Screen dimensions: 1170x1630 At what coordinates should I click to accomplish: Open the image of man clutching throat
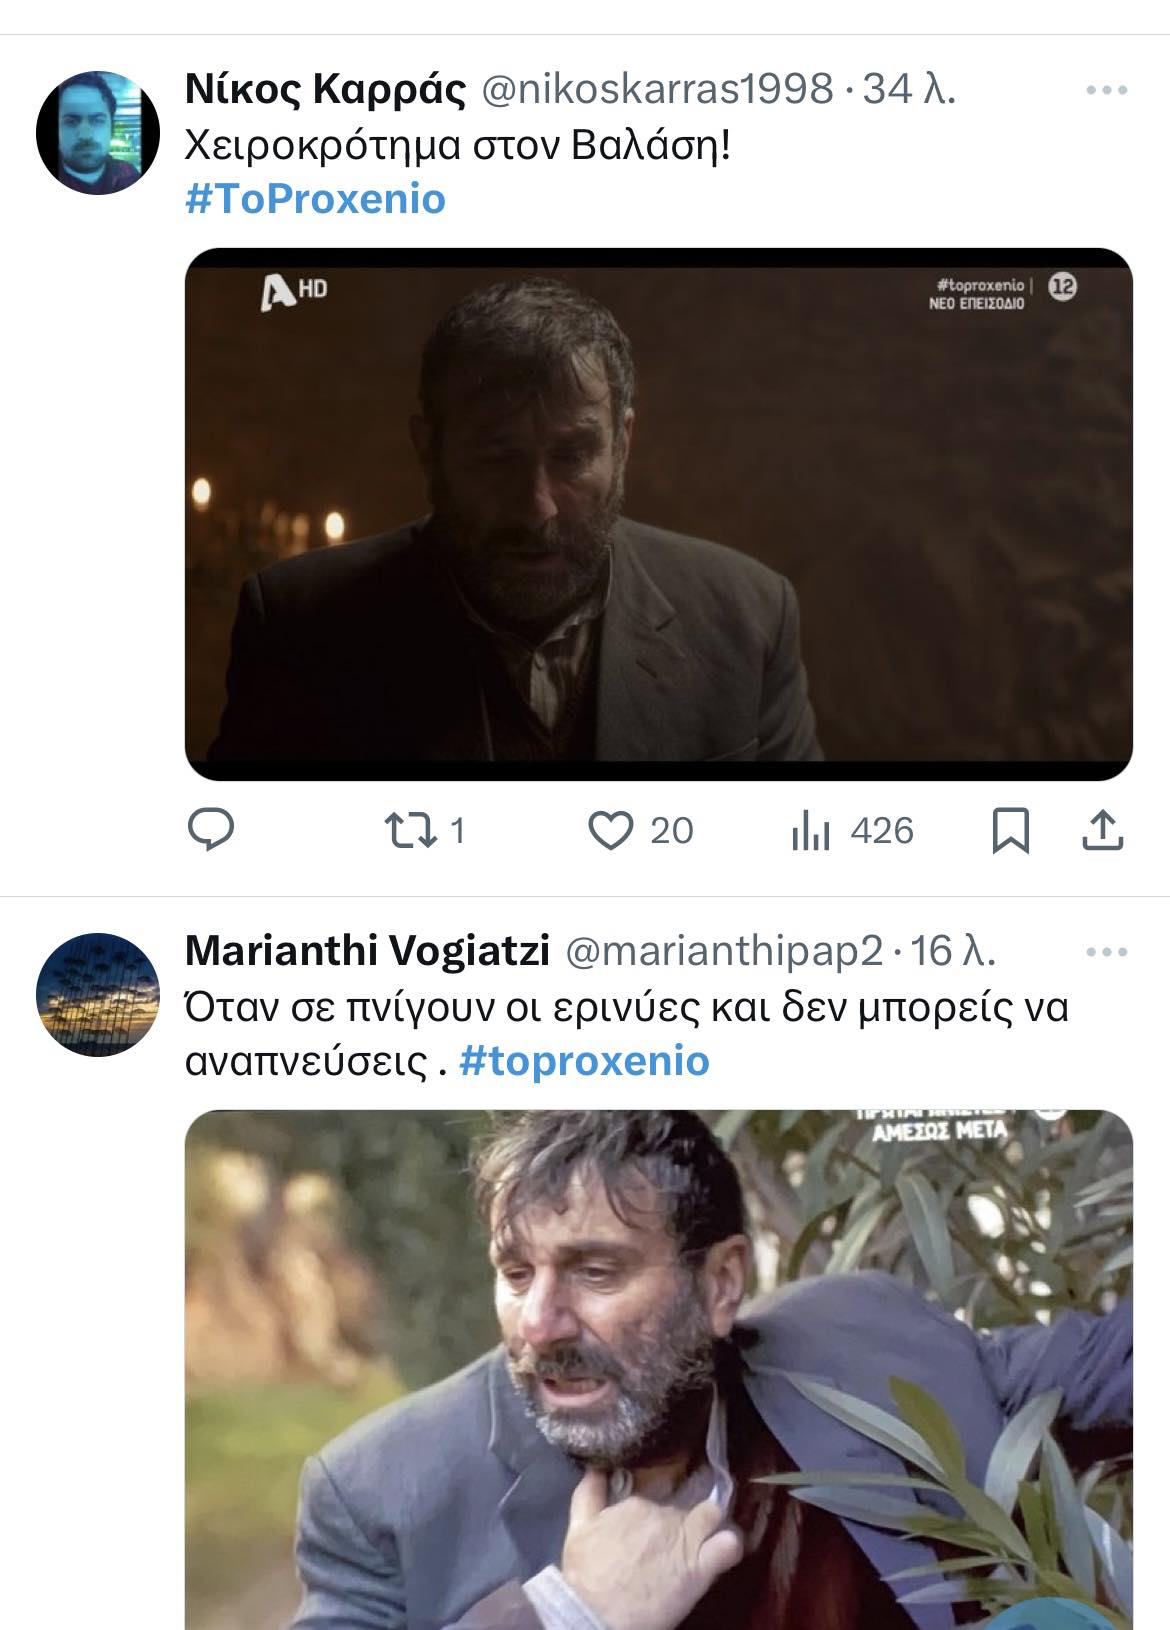tap(658, 1368)
